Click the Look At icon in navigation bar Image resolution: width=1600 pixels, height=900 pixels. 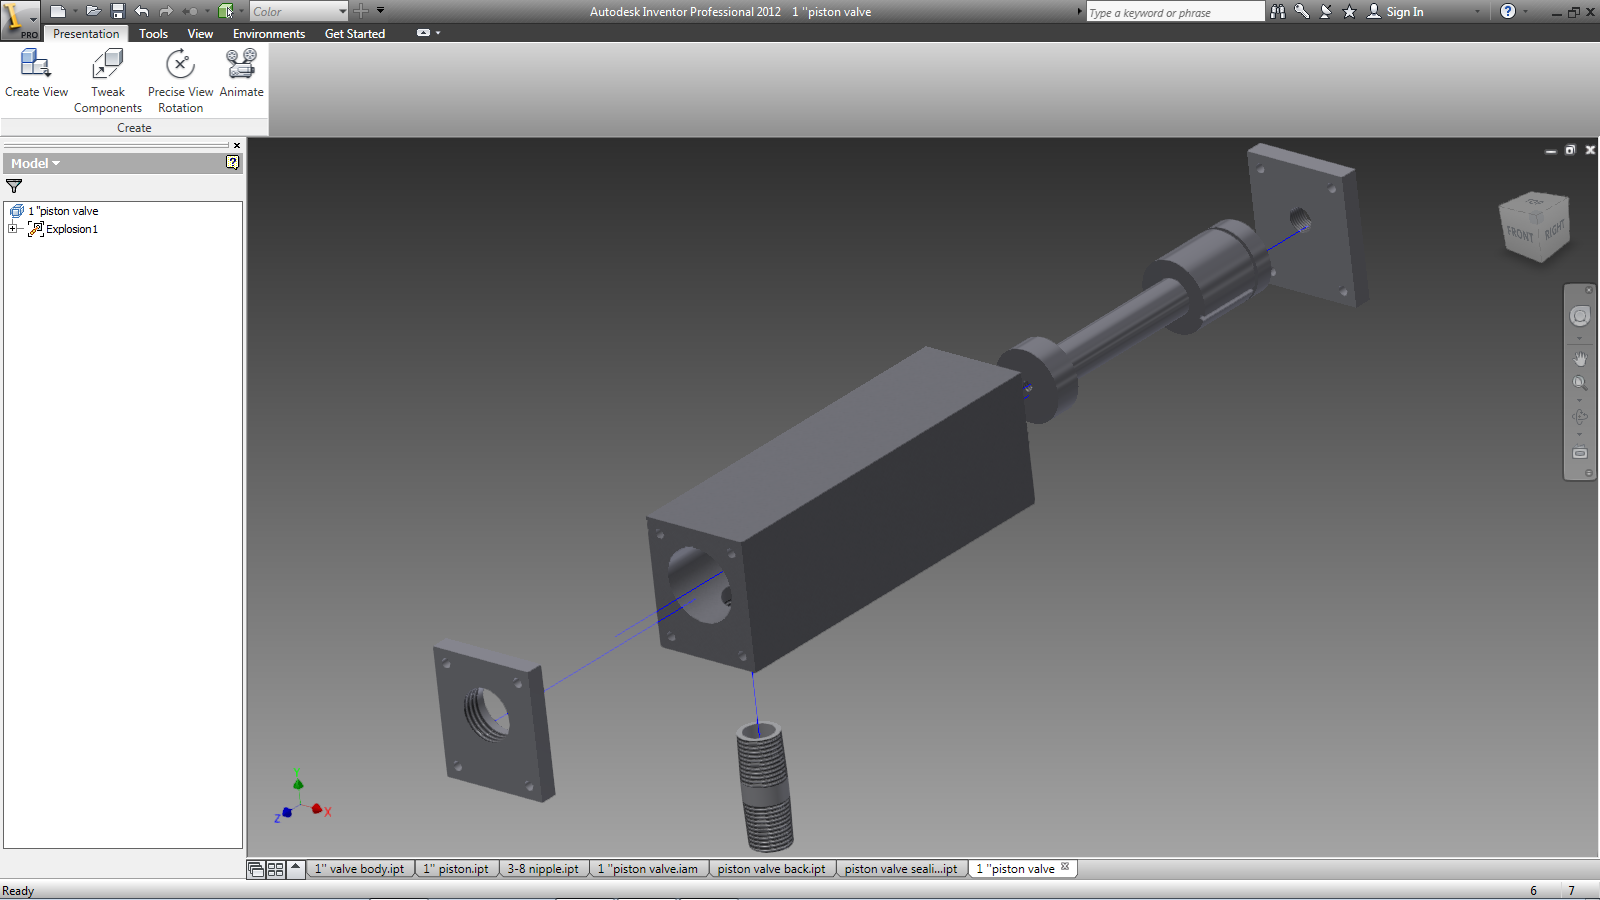[x=1580, y=452]
